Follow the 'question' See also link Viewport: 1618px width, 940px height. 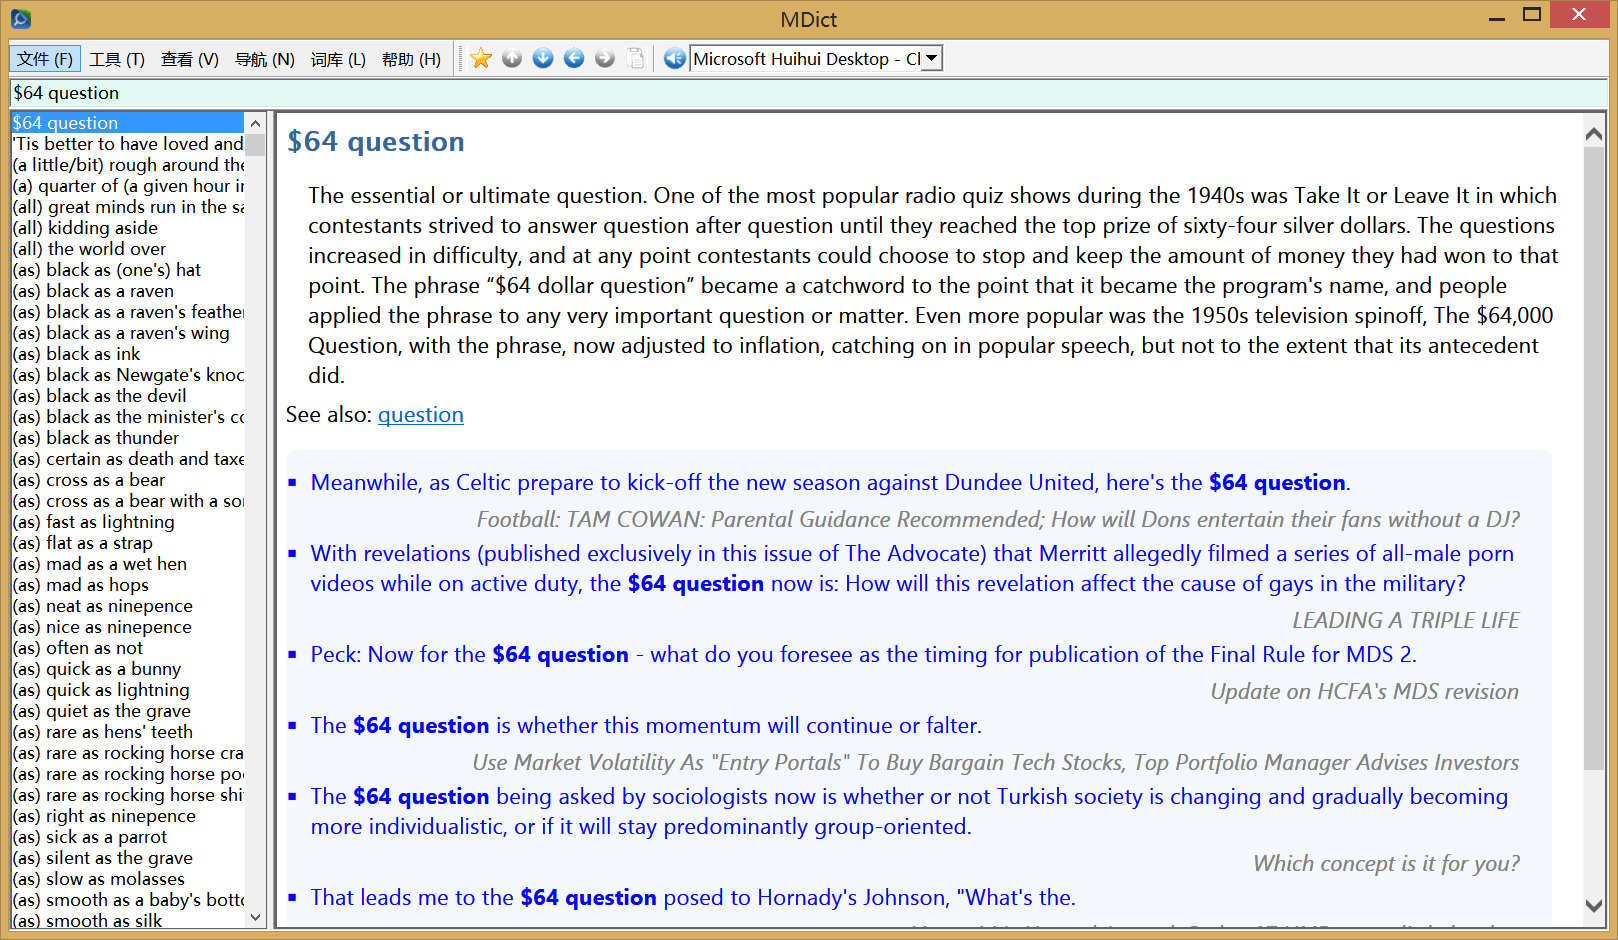click(421, 415)
